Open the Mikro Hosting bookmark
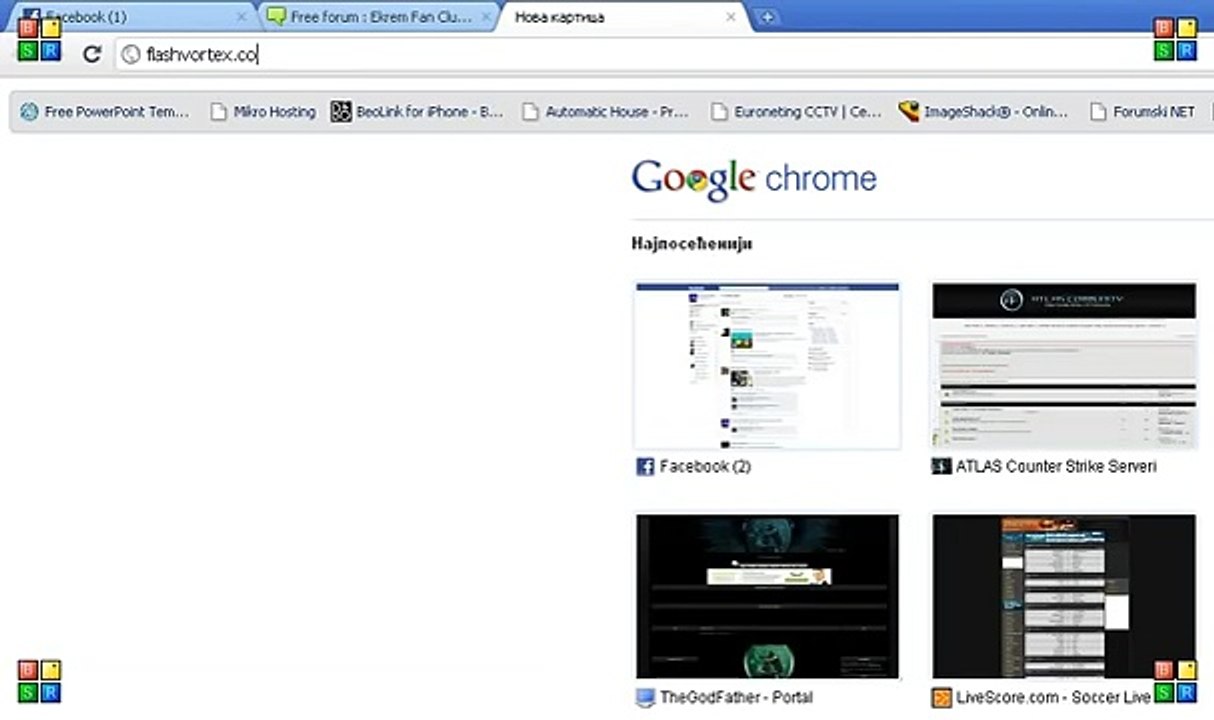This screenshot has height=720, width=1214. click(263, 112)
